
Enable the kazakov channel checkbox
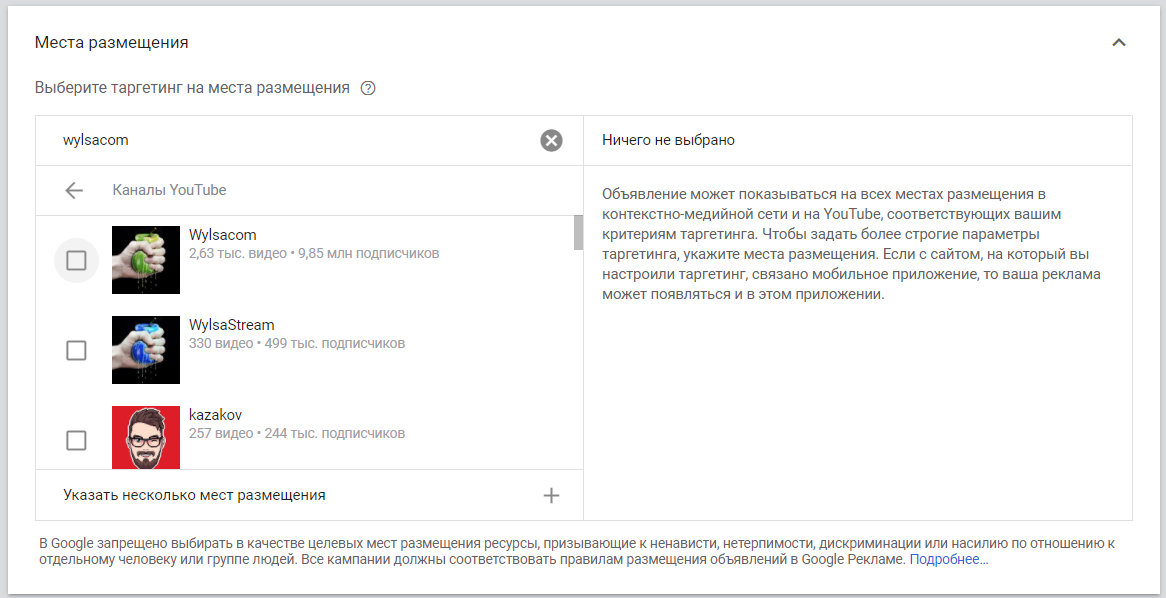76,440
